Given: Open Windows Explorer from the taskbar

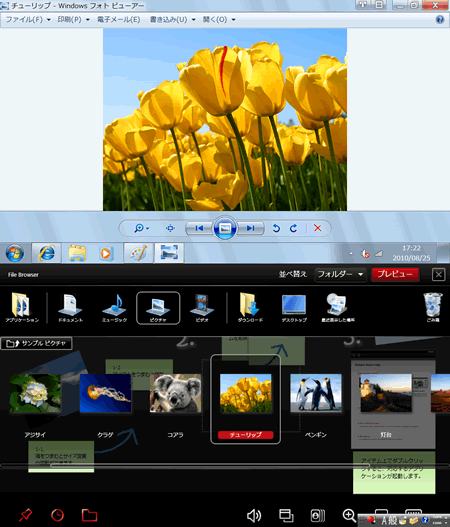Looking at the screenshot, I should [x=77, y=253].
